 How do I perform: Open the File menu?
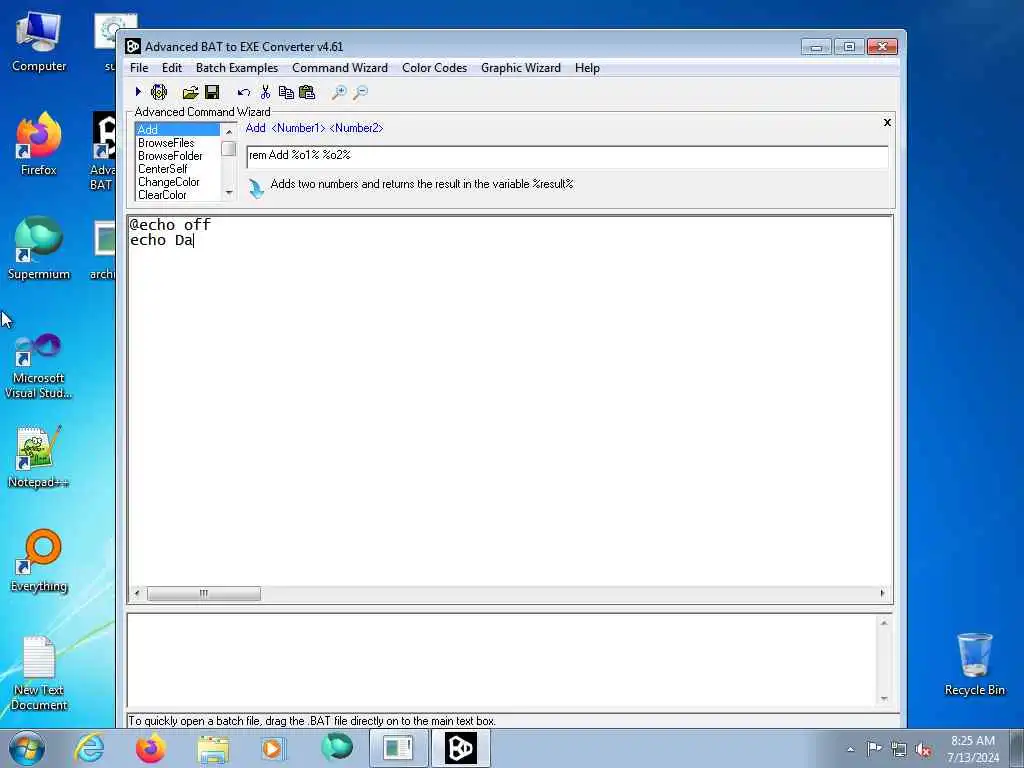tap(139, 68)
